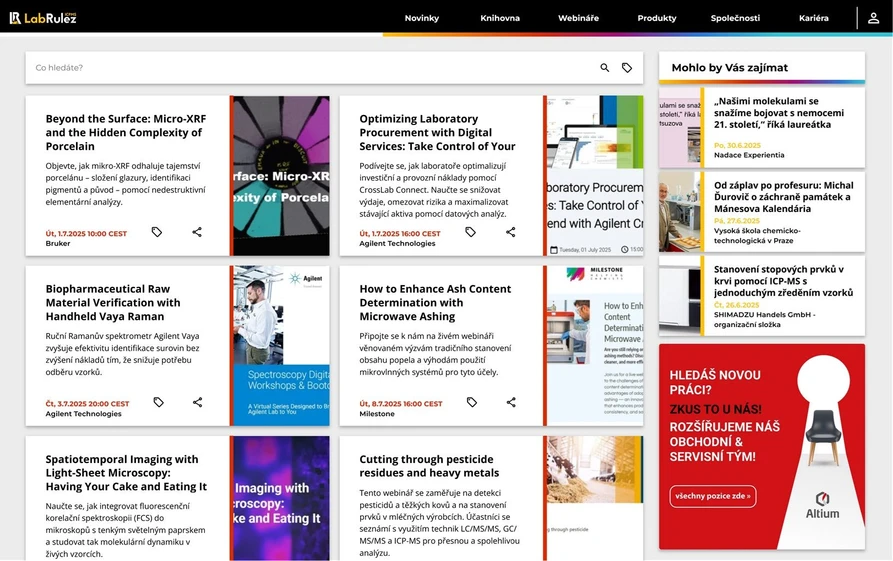Click 'Nadace Experientia' source label

point(749,155)
